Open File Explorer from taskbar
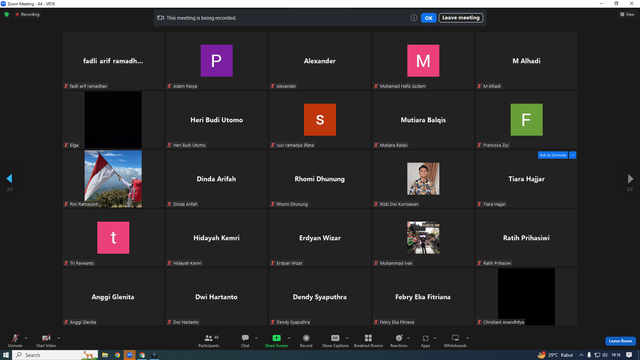Screen dimensions: 640x360 pyautogui.click(x=105, y=355)
